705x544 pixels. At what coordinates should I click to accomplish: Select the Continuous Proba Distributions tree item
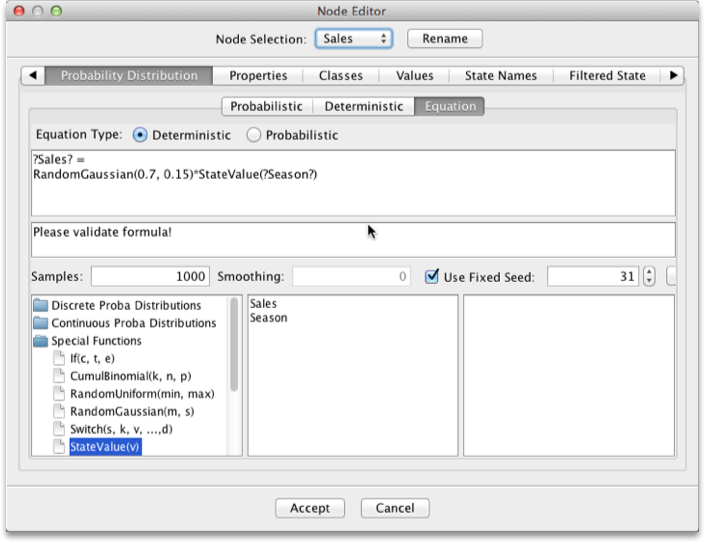coord(134,323)
